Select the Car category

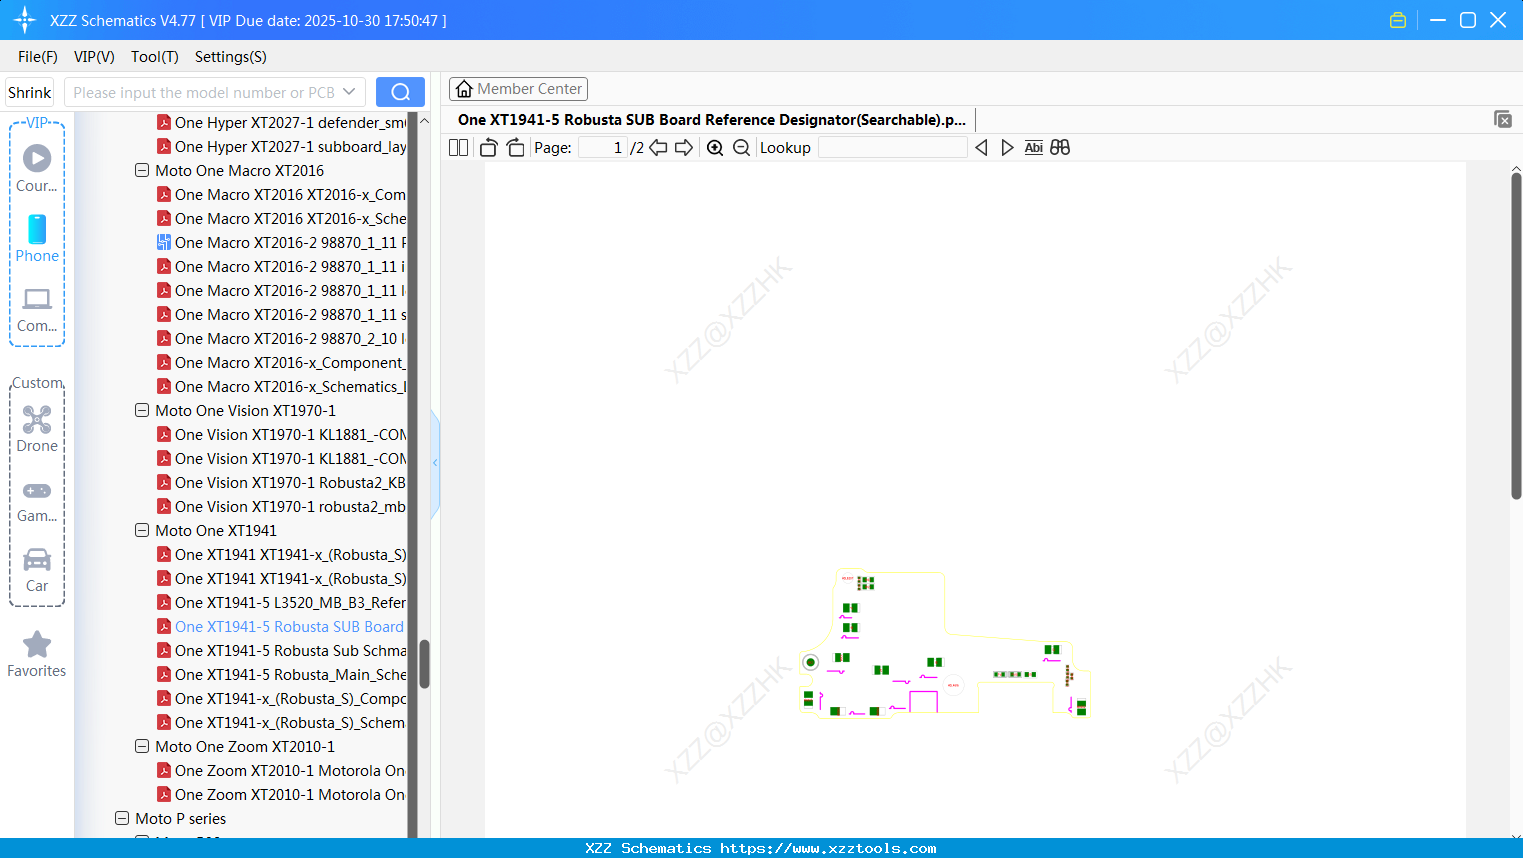click(37, 570)
